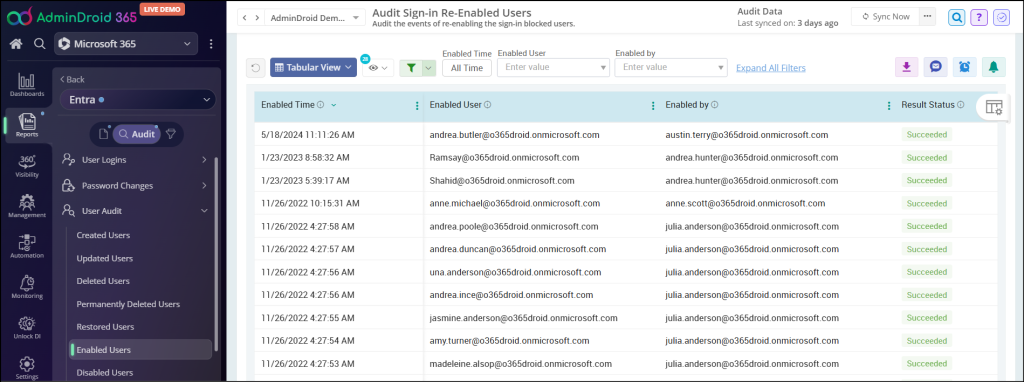Screen dimensions: 1024x382
Task: Show info for Enabled User column
Action: [x=488, y=104]
